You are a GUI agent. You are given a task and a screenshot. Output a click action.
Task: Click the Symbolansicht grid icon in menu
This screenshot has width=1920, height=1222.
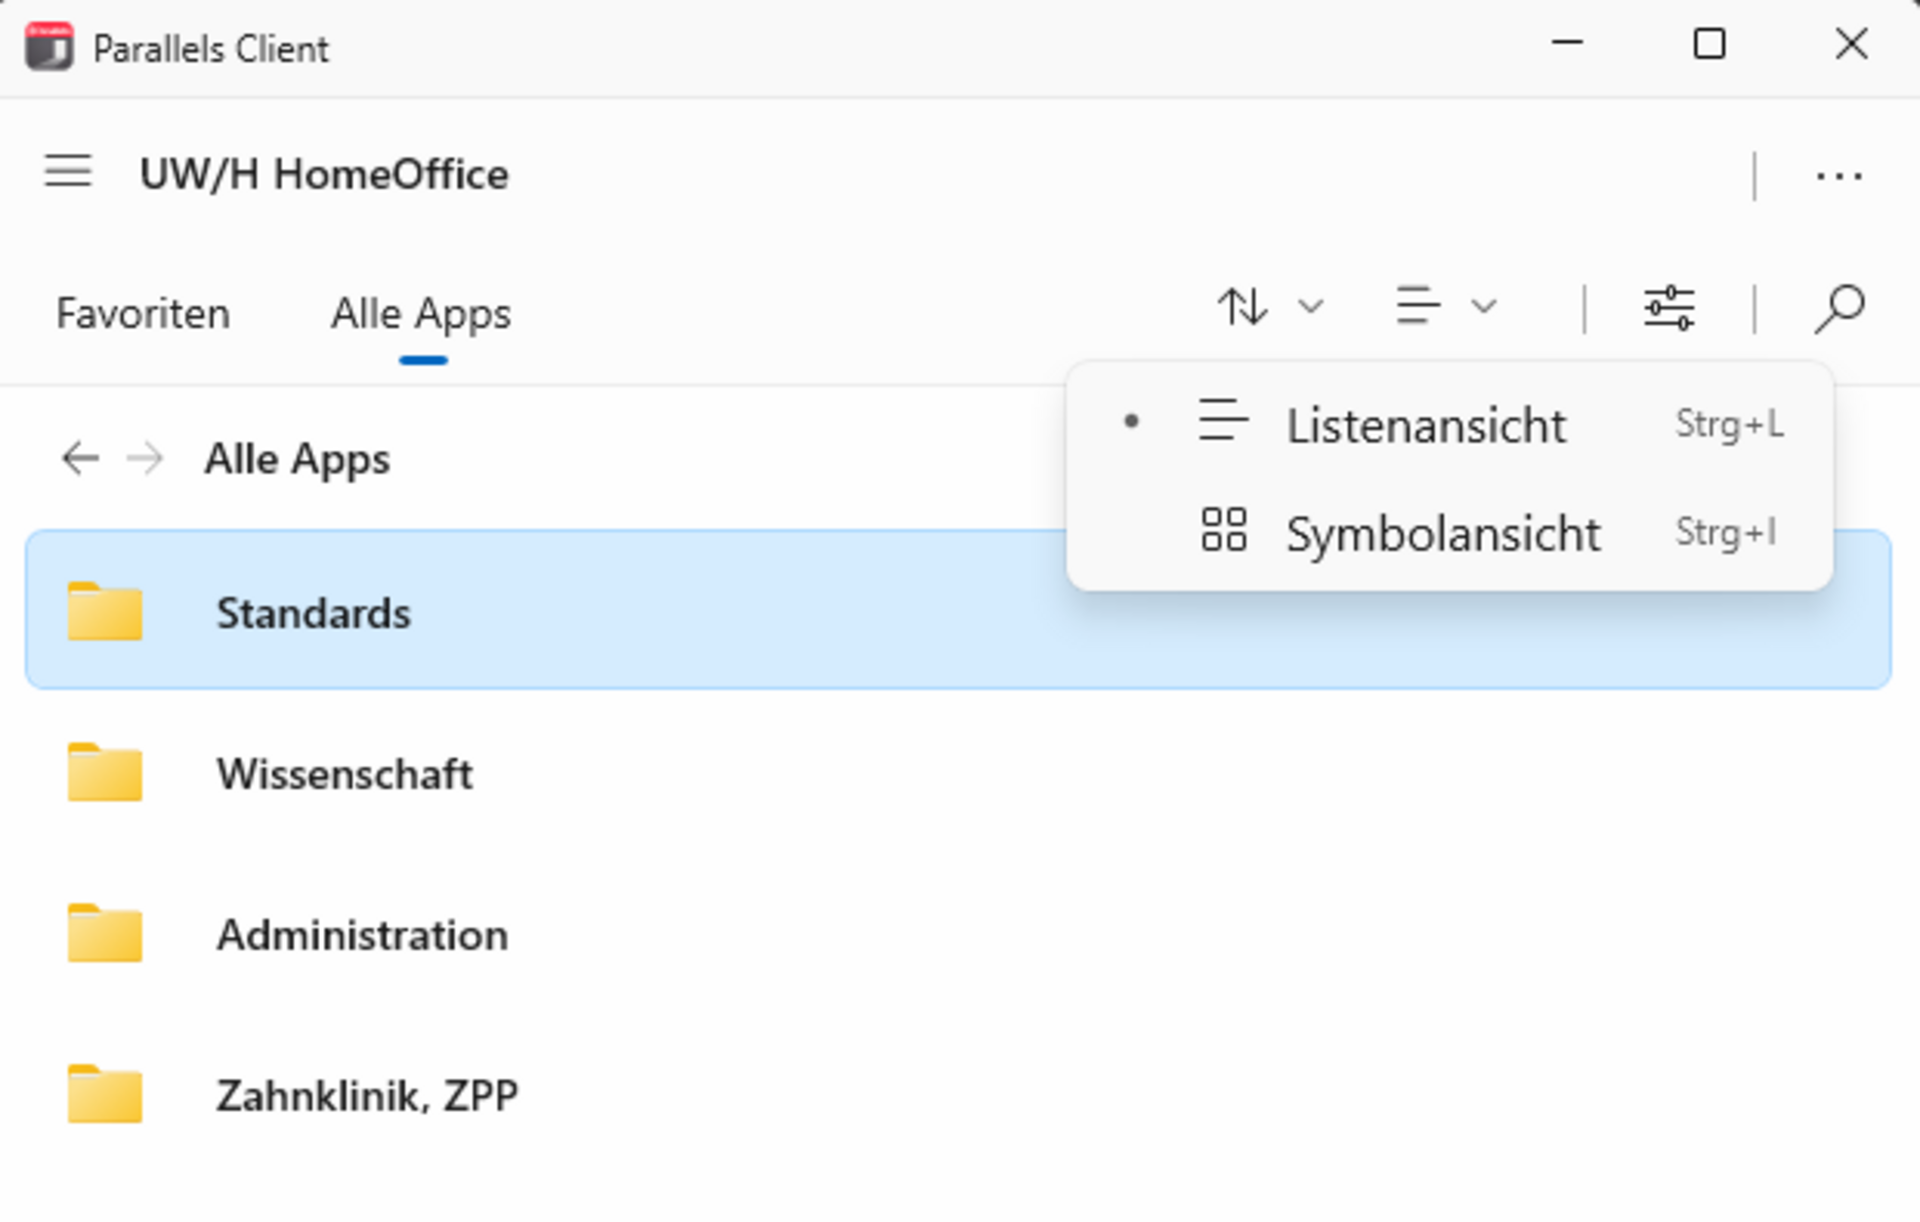[1223, 529]
